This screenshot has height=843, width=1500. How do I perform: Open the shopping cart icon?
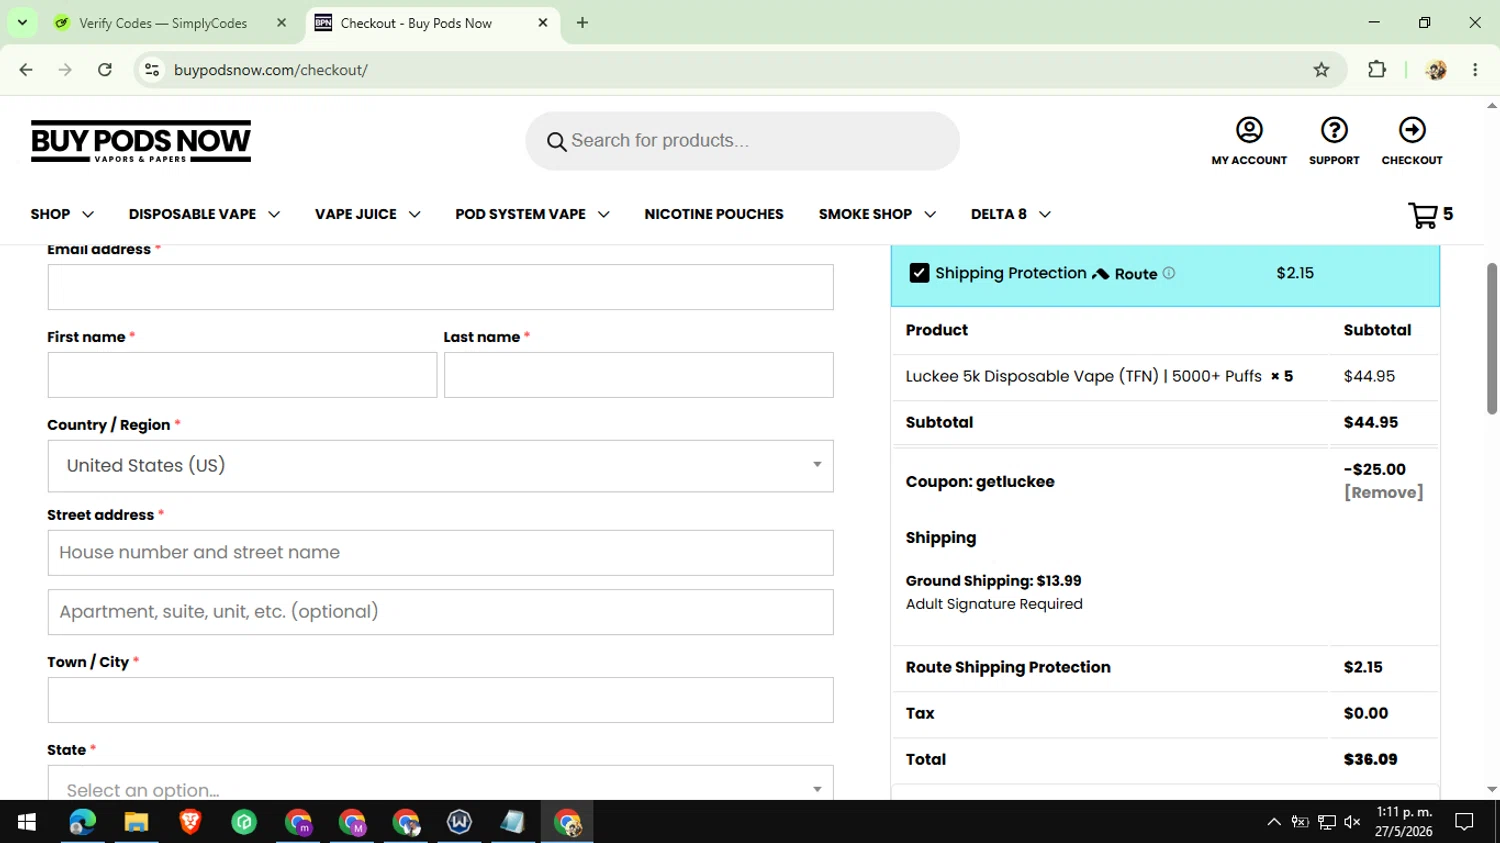1422,215
